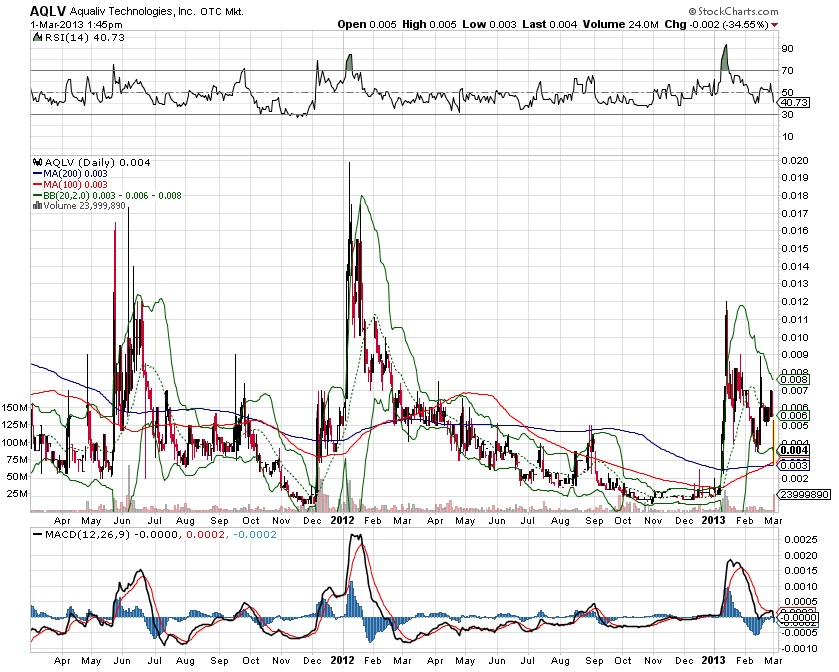Click the 2012 marker on price panel time axis

pyautogui.click(x=342, y=520)
